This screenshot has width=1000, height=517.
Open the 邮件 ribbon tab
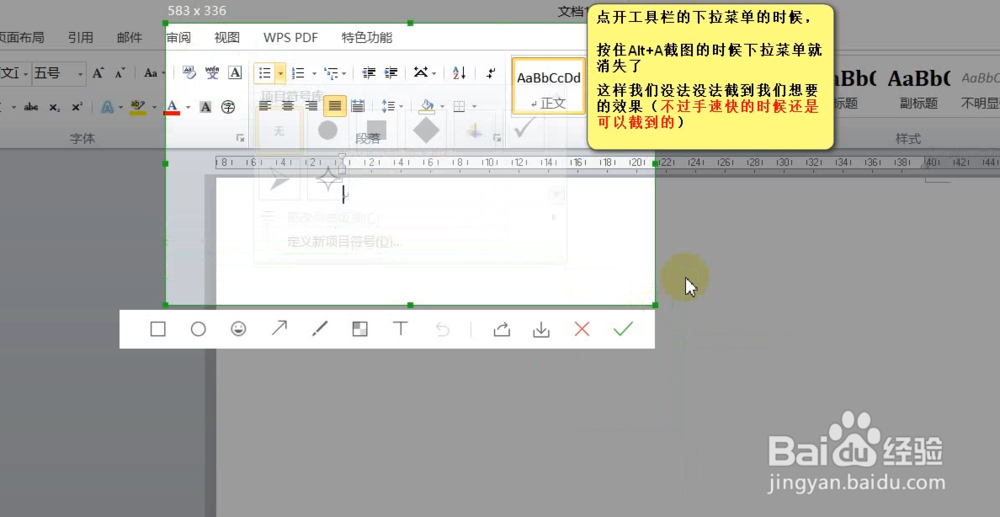point(129,38)
